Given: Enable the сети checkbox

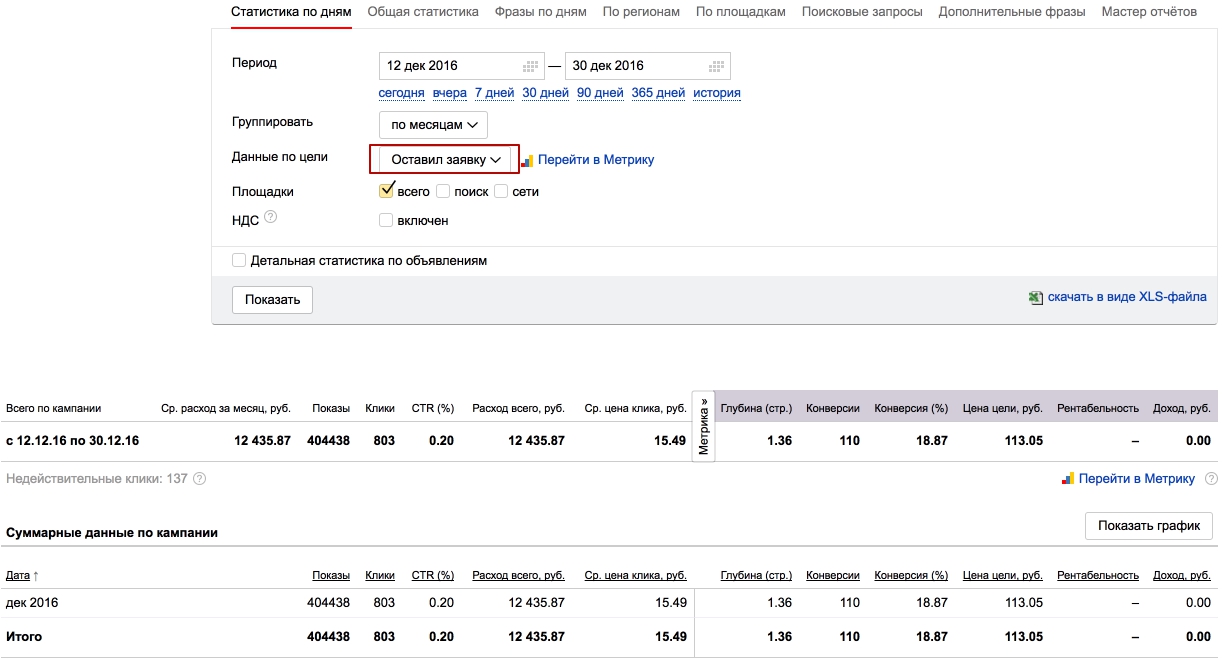Looking at the screenshot, I should point(501,191).
